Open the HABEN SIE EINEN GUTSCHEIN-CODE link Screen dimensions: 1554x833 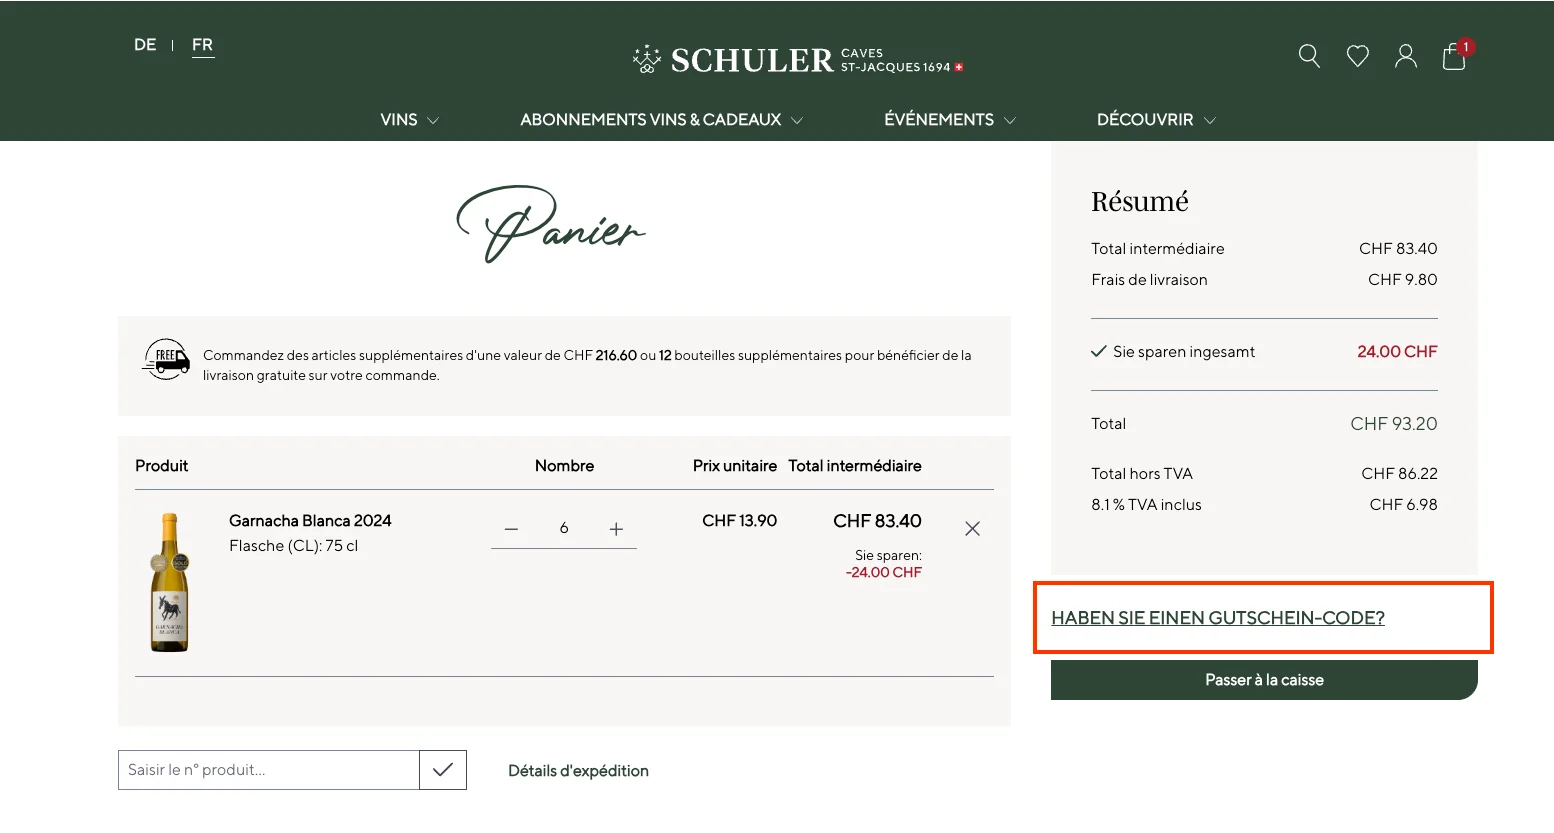[x=1218, y=617]
